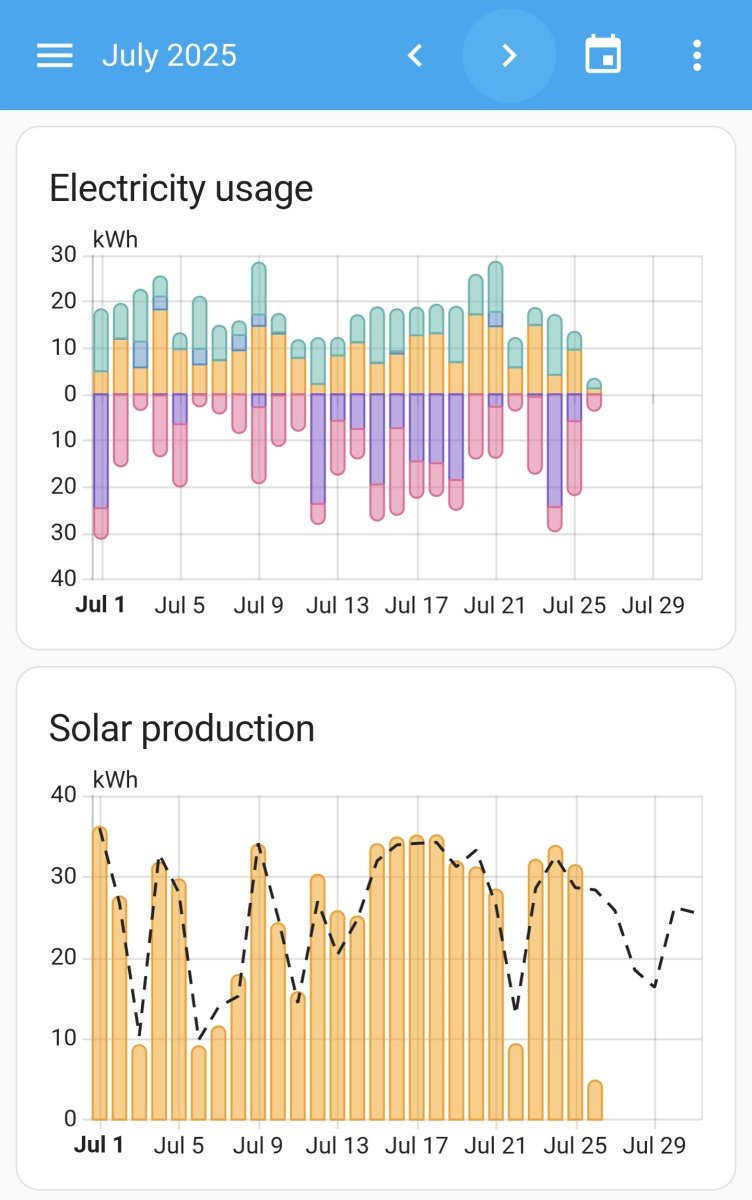Click the Solar production card heading
Image resolution: width=752 pixels, height=1200 pixels.
182,728
